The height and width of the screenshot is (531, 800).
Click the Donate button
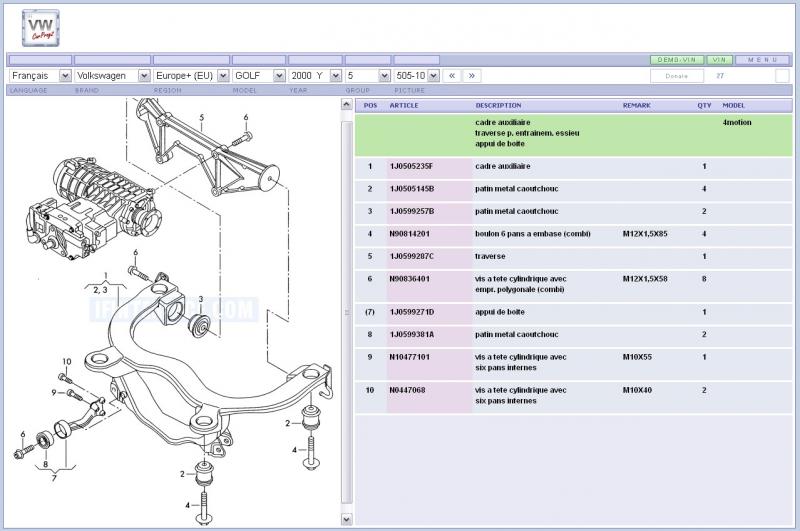tap(677, 76)
